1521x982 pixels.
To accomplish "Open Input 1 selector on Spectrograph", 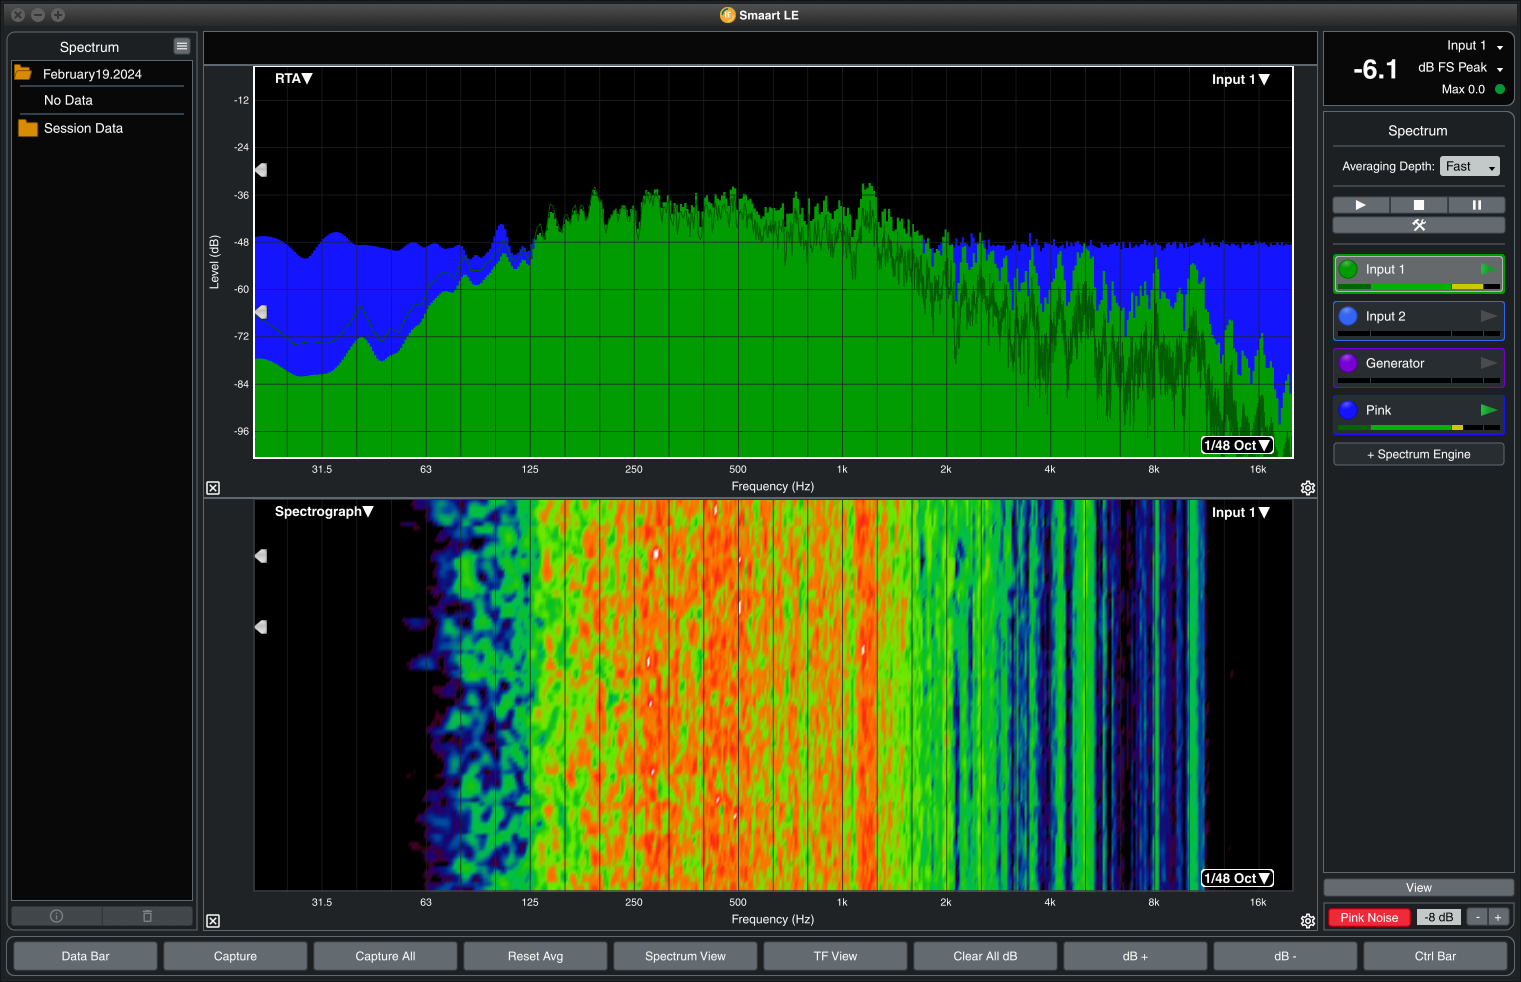I will 1241,512.
